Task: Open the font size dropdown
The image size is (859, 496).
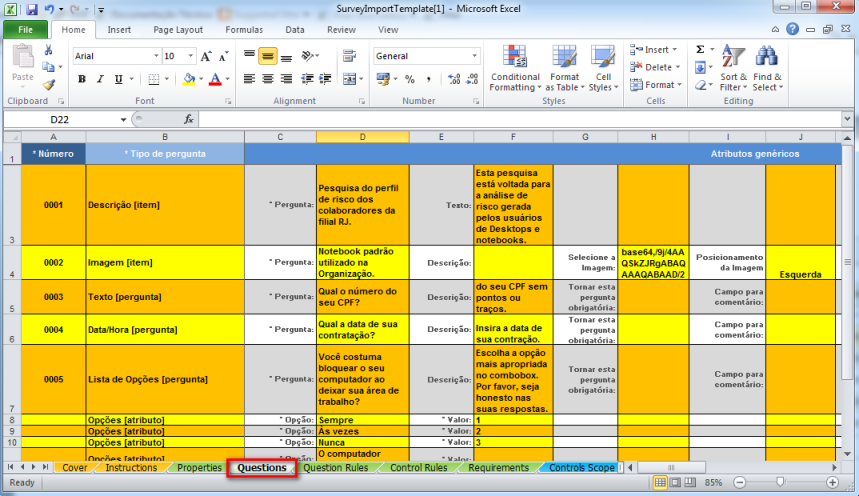Action: click(x=191, y=56)
